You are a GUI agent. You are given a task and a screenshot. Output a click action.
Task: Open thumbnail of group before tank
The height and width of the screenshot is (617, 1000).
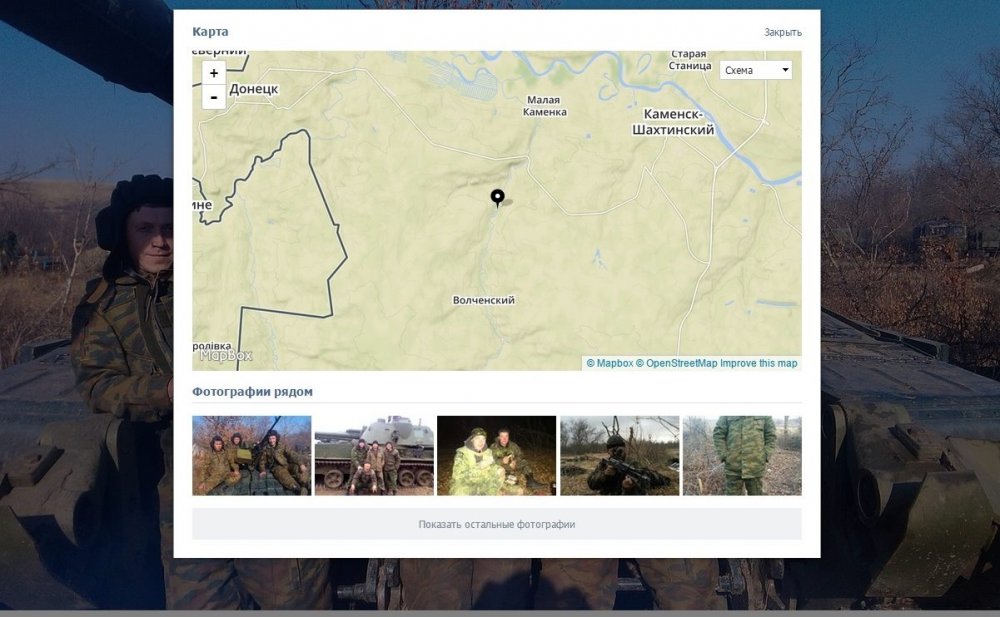pyautogui.click(x=374, y=455)
